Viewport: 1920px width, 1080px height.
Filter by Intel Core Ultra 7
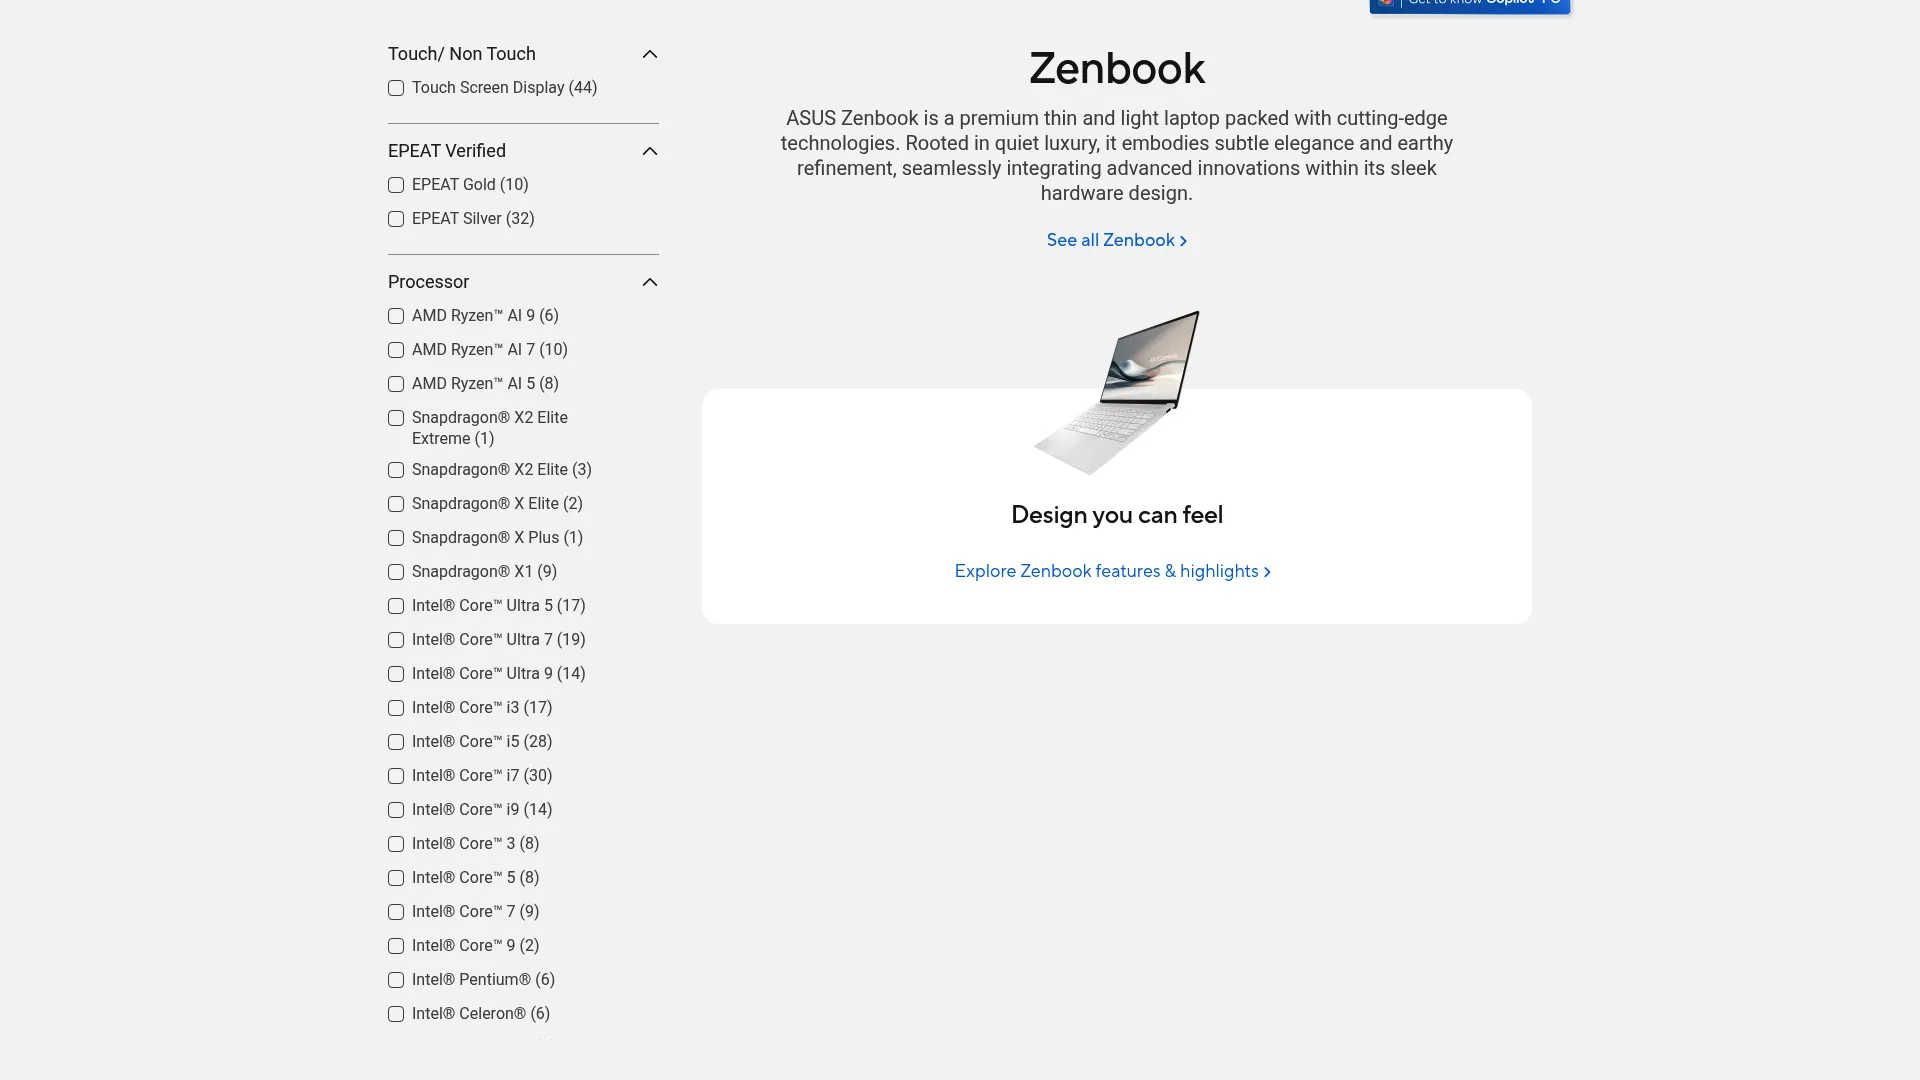[396, 640]
